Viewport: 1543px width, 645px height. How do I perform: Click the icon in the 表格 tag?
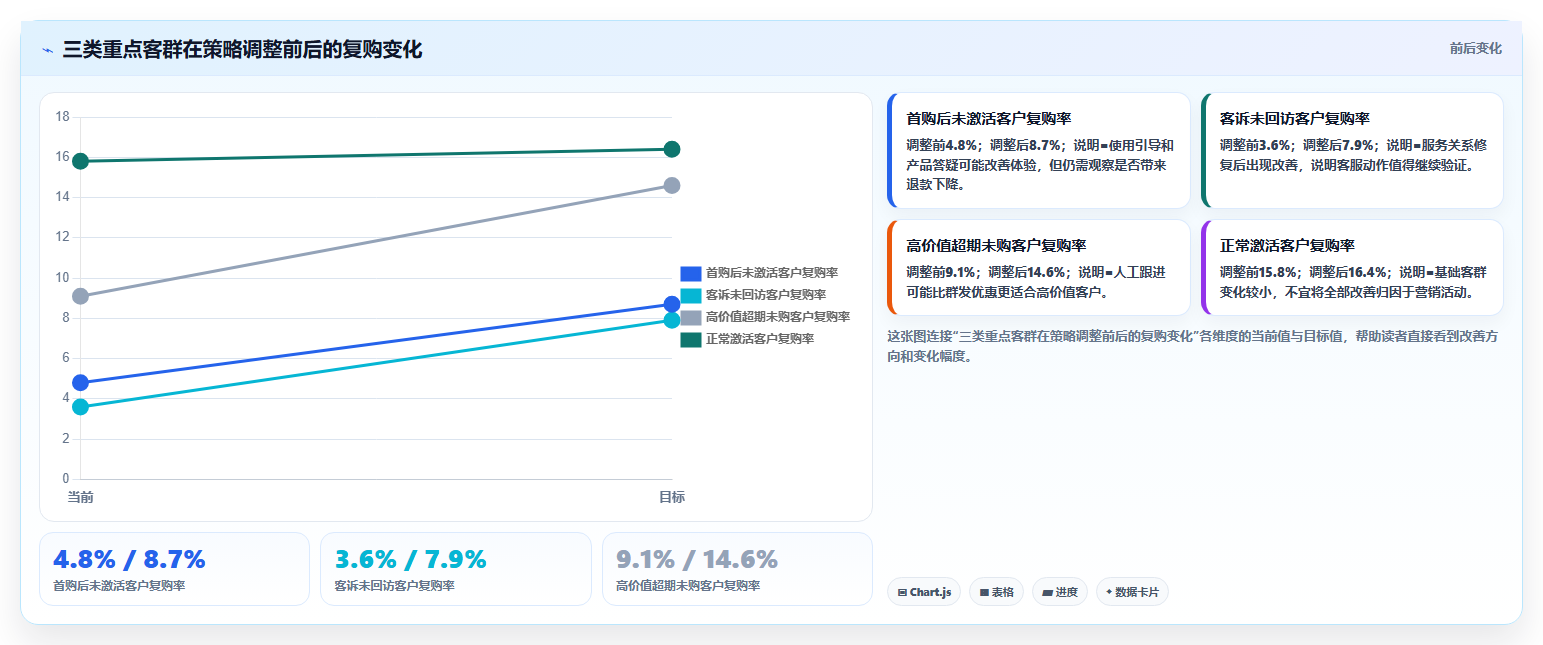pyautogui.click(x=984, y=593)
